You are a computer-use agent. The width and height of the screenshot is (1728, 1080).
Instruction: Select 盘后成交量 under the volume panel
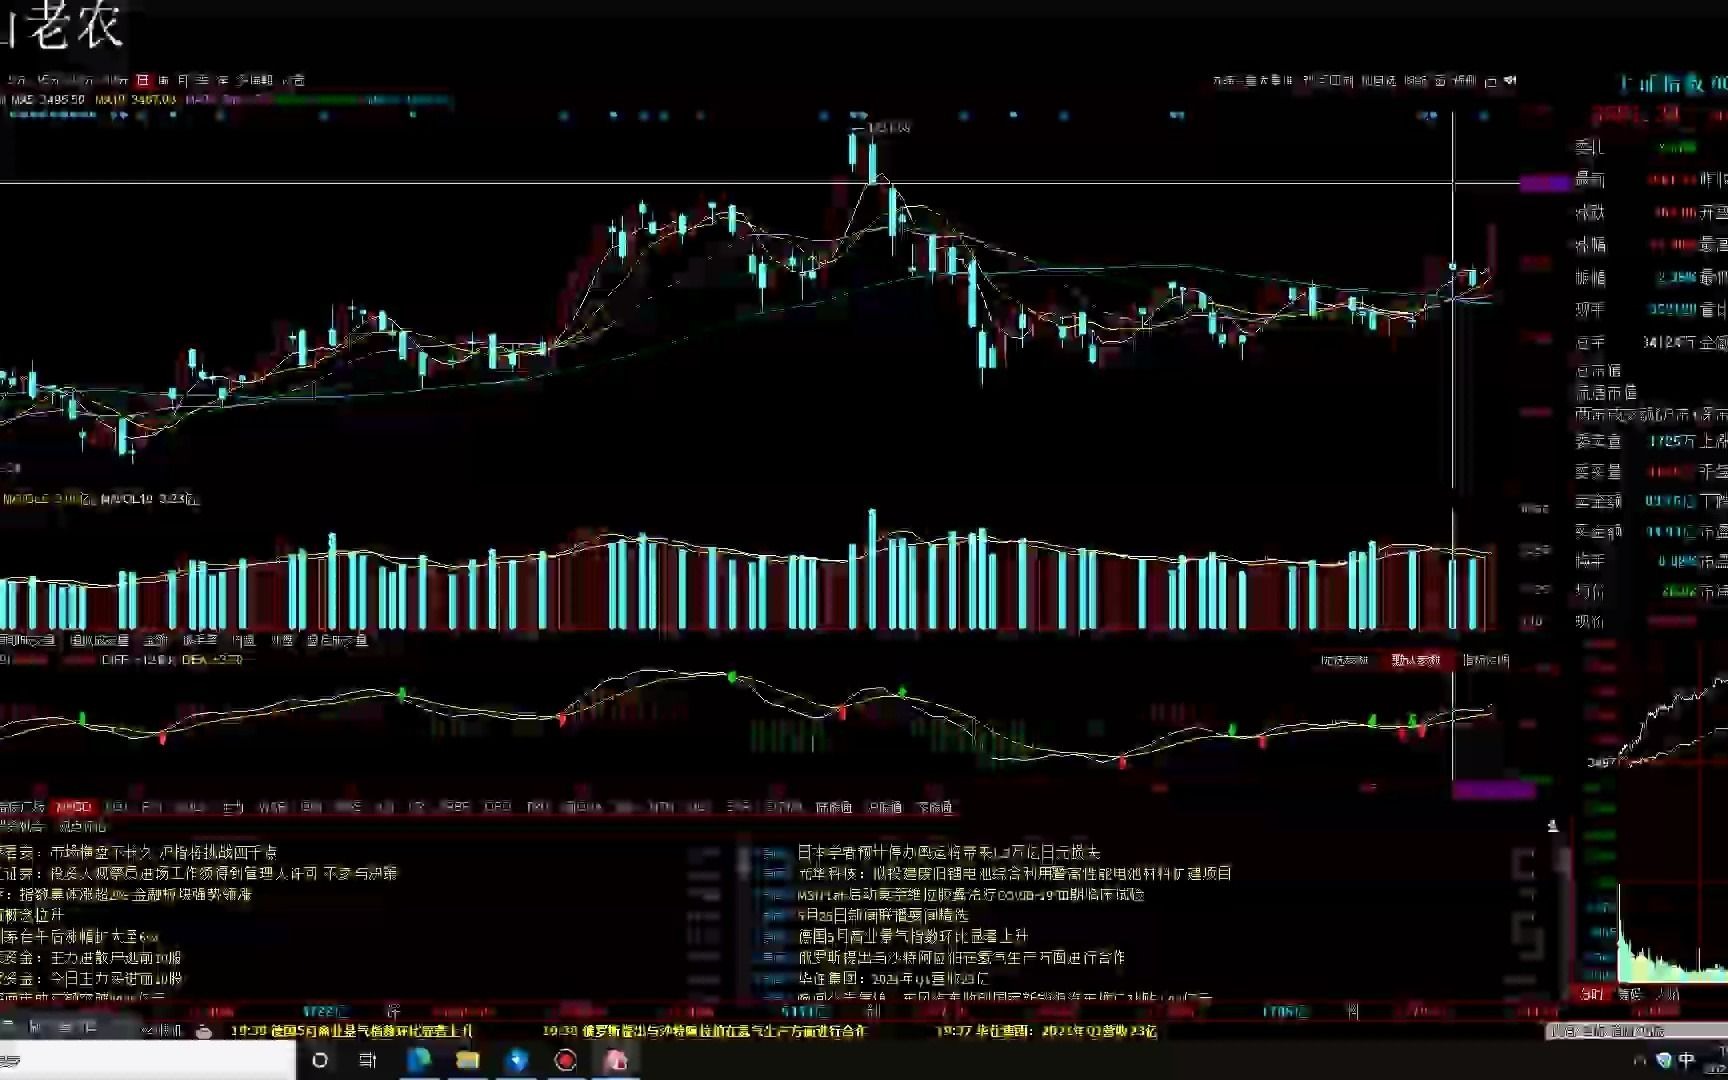pyautogui.click(x=337, y=640)
